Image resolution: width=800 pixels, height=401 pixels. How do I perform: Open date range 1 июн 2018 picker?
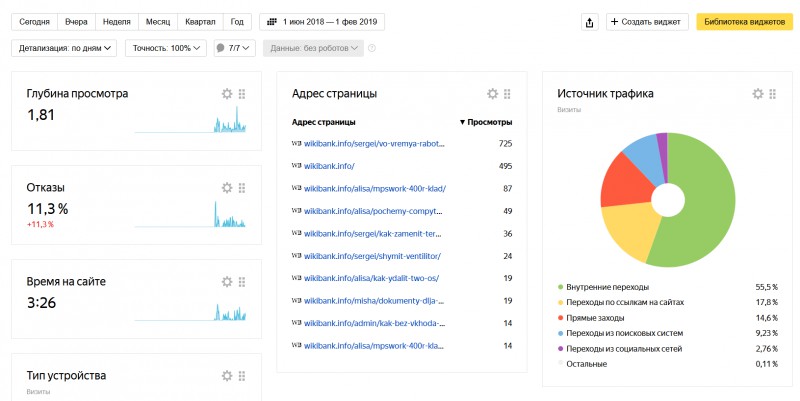[320, 22]
